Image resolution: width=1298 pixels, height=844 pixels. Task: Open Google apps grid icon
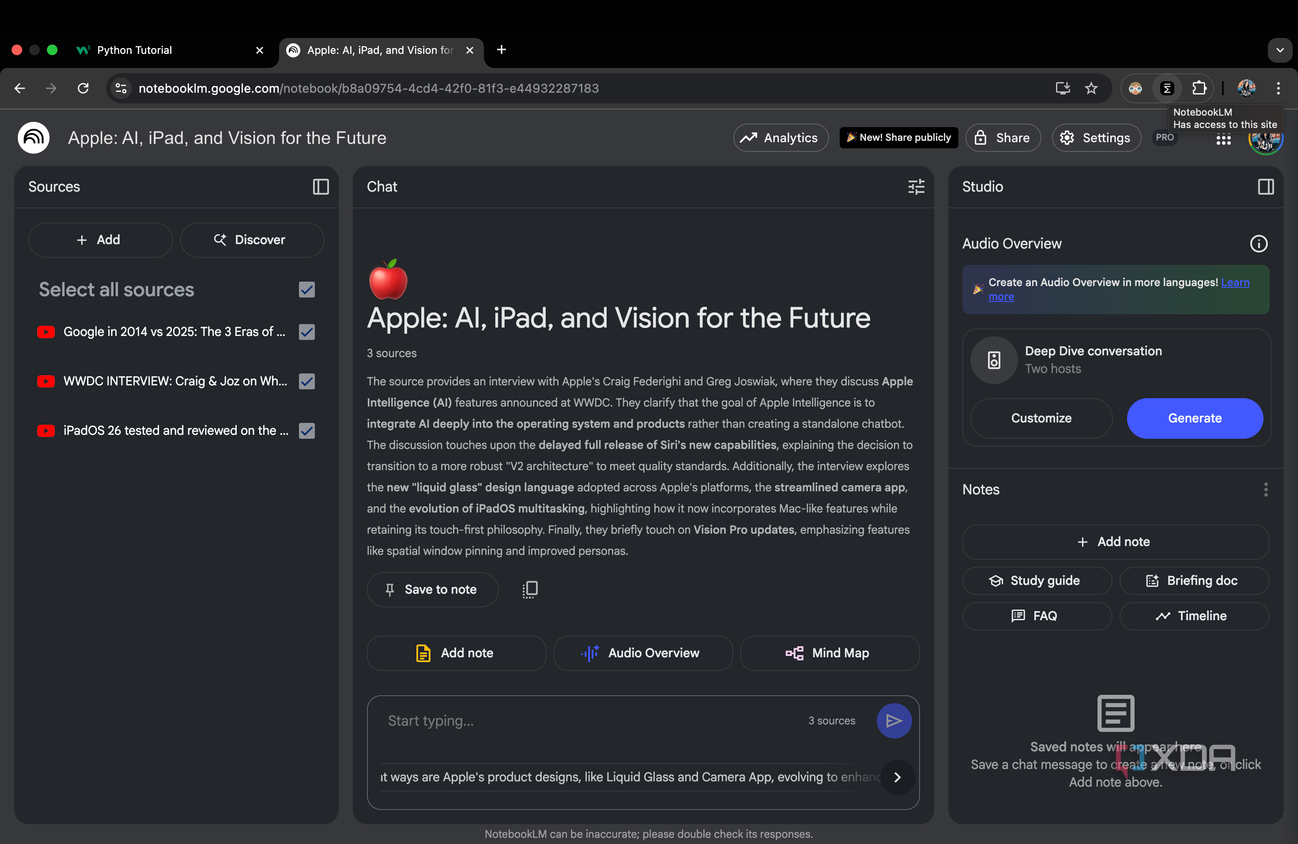click(x=1223, y=139)
